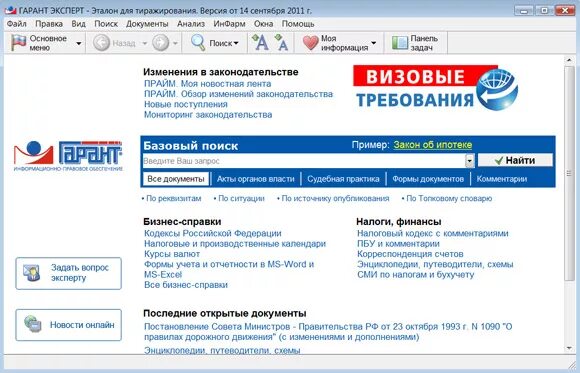Viewport: 580px width, 373px height.
Task: Select the Формы документов tab
Action: tap(428, 179)
